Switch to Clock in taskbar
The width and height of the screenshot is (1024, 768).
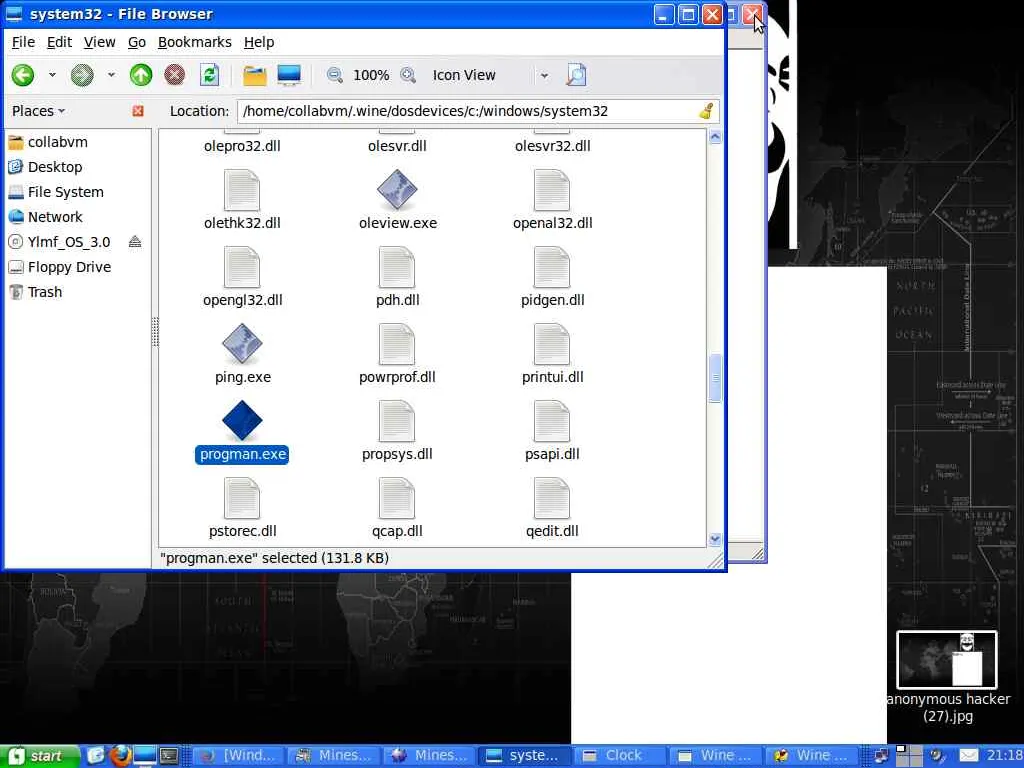(x=621, y=756)
